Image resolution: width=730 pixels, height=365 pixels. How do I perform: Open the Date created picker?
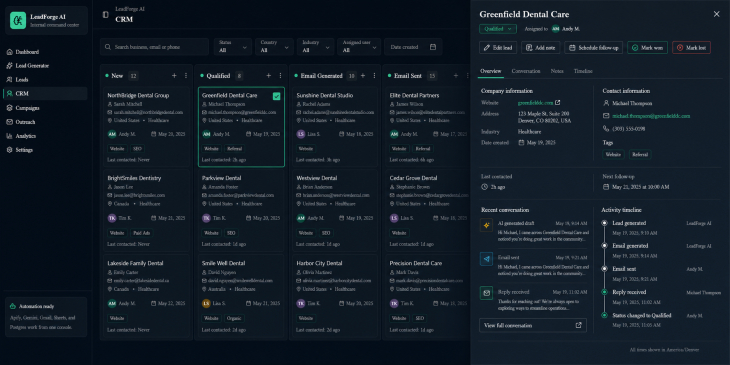click(x=413, y=47)
